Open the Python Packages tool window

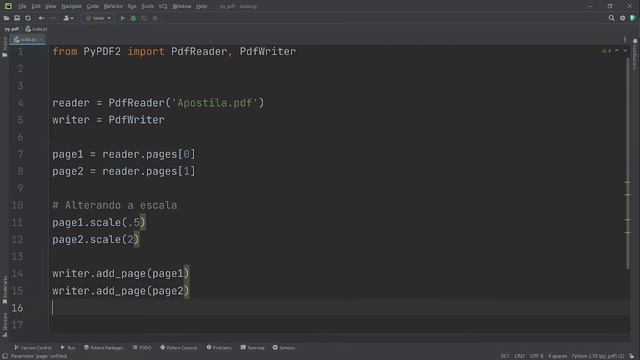pos(104,348)
